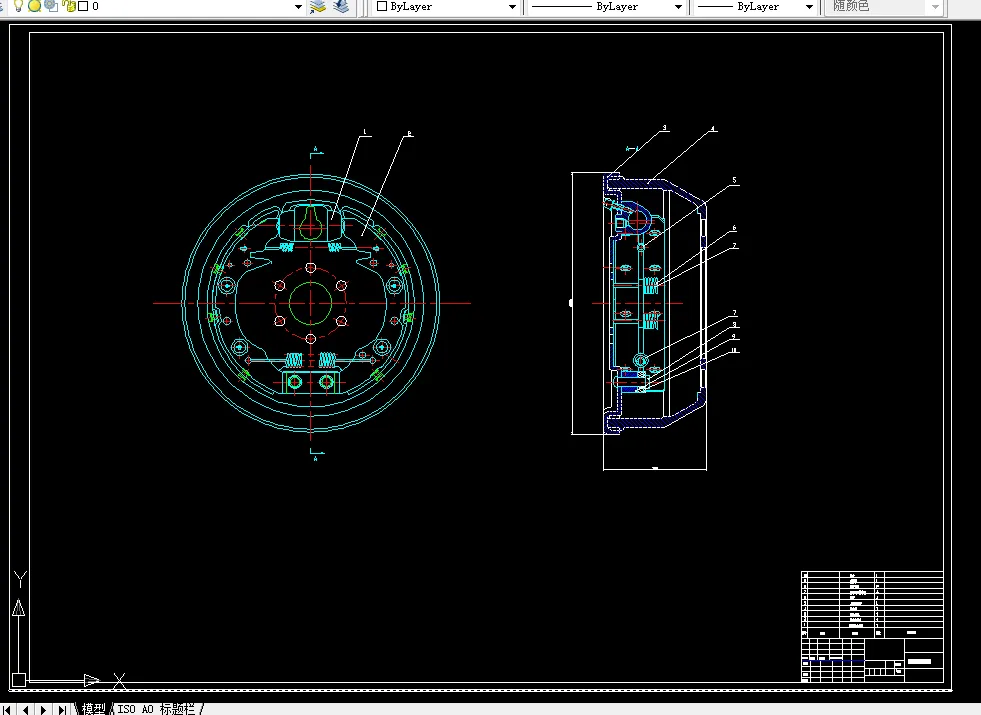Screen dimensions: 981x715
Task: Jump to last layout tab arrow
Action: tap(61, 709)
